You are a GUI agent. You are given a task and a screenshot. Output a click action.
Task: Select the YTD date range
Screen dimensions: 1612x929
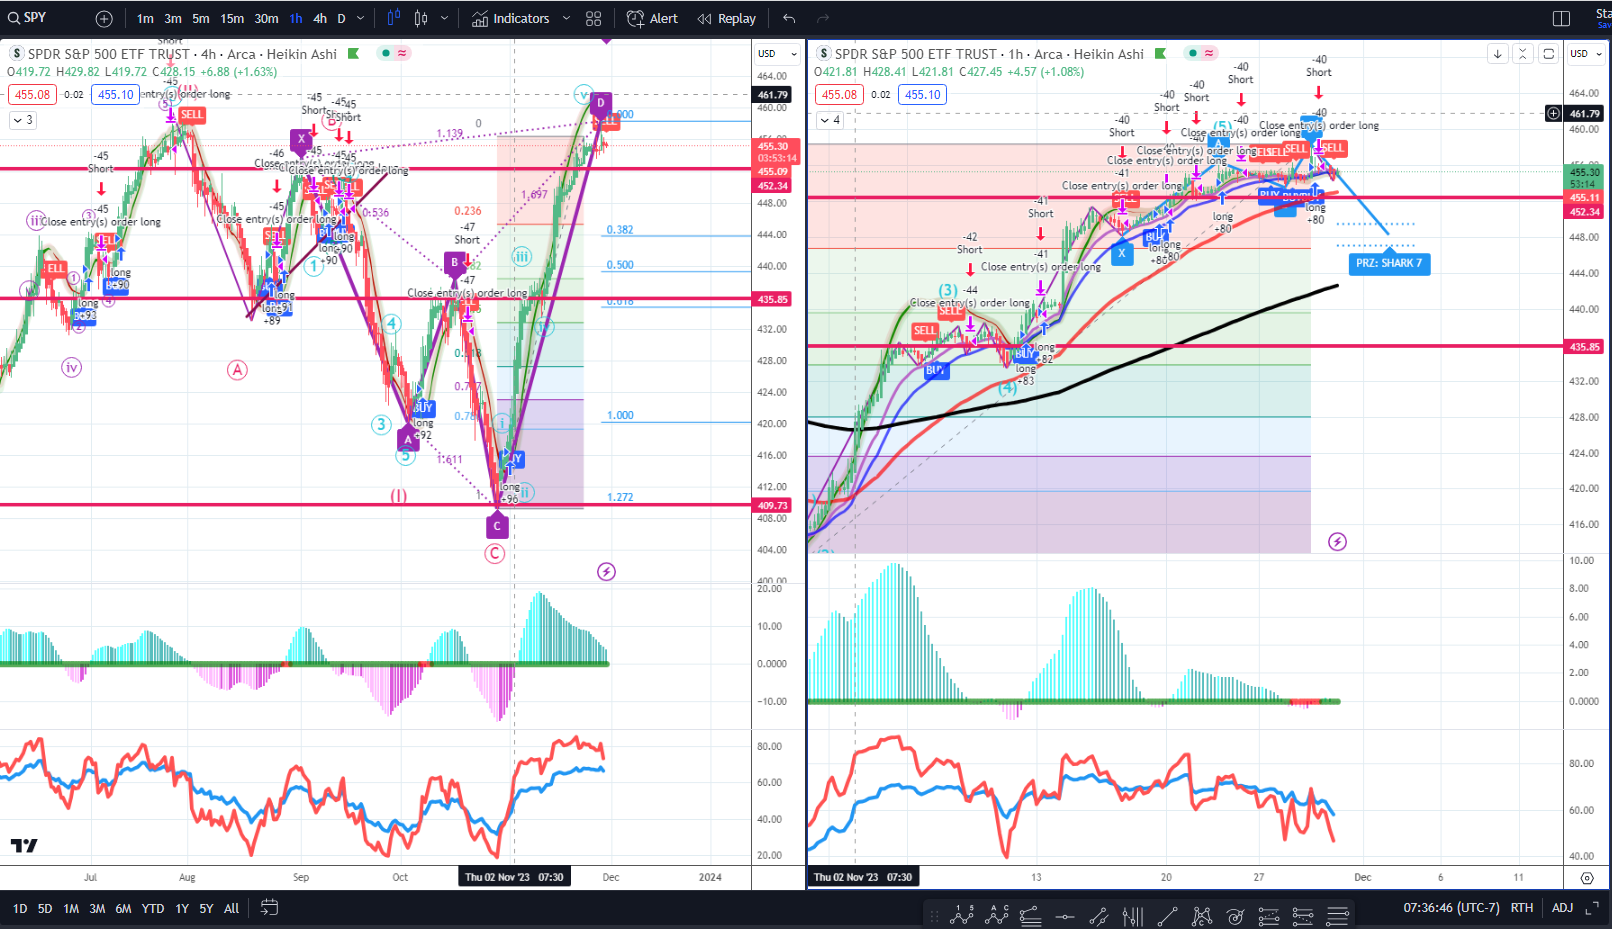tap(153, 909)
